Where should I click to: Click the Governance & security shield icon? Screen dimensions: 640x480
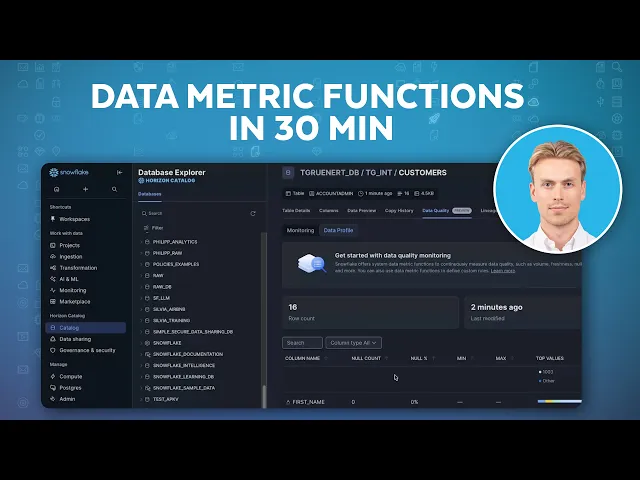(x=53, y=350)
